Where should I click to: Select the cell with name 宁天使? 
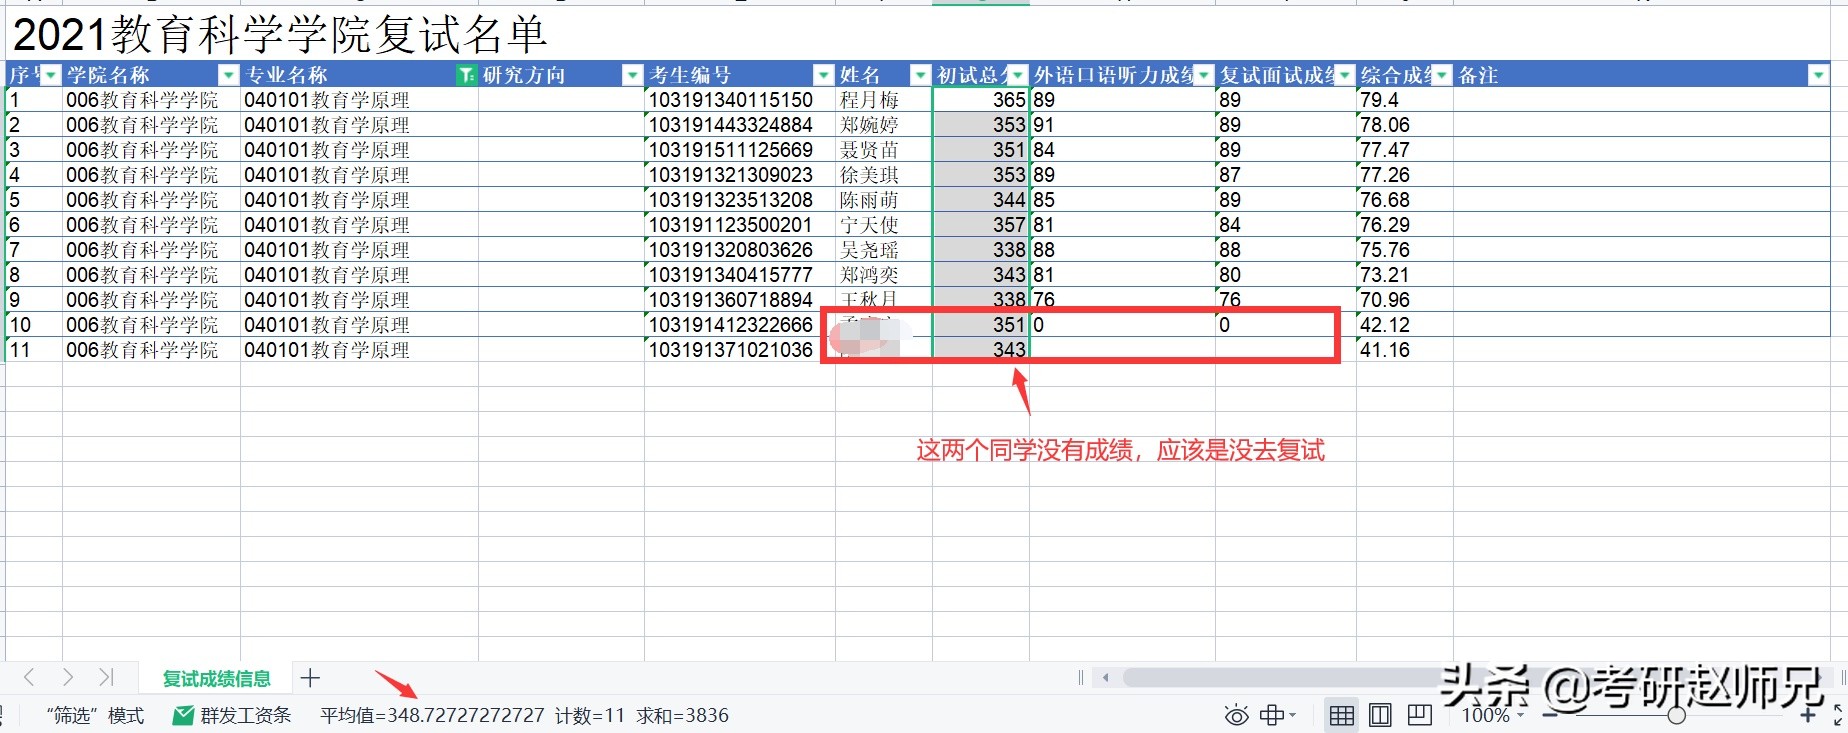pos(884,225)
